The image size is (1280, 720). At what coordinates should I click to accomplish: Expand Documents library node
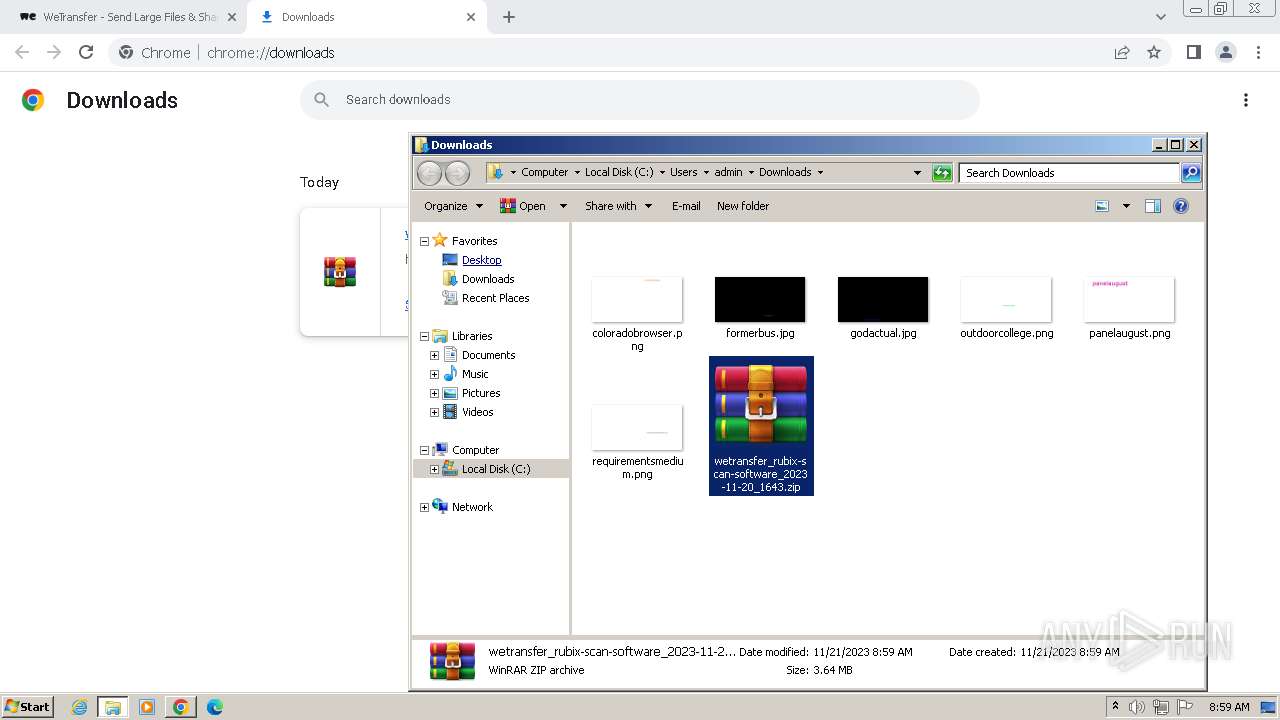pos(434,355)
